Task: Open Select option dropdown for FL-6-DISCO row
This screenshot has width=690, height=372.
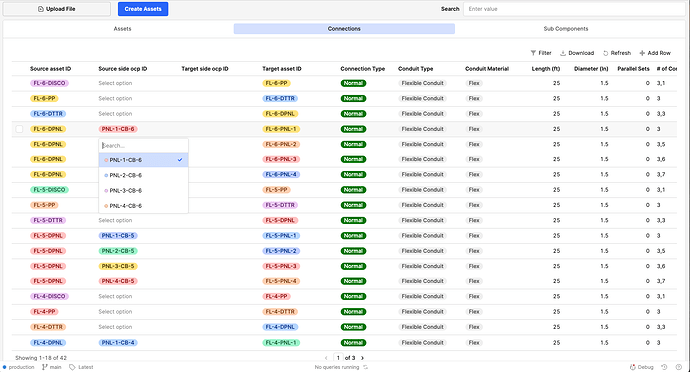Action: pos(115,83)
